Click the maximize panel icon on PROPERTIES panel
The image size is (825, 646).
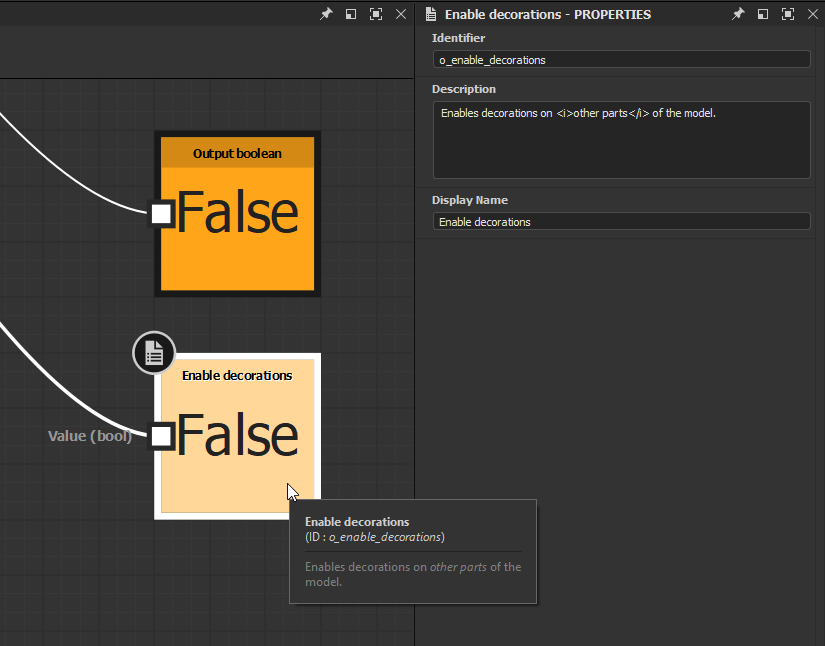(787, 14)
